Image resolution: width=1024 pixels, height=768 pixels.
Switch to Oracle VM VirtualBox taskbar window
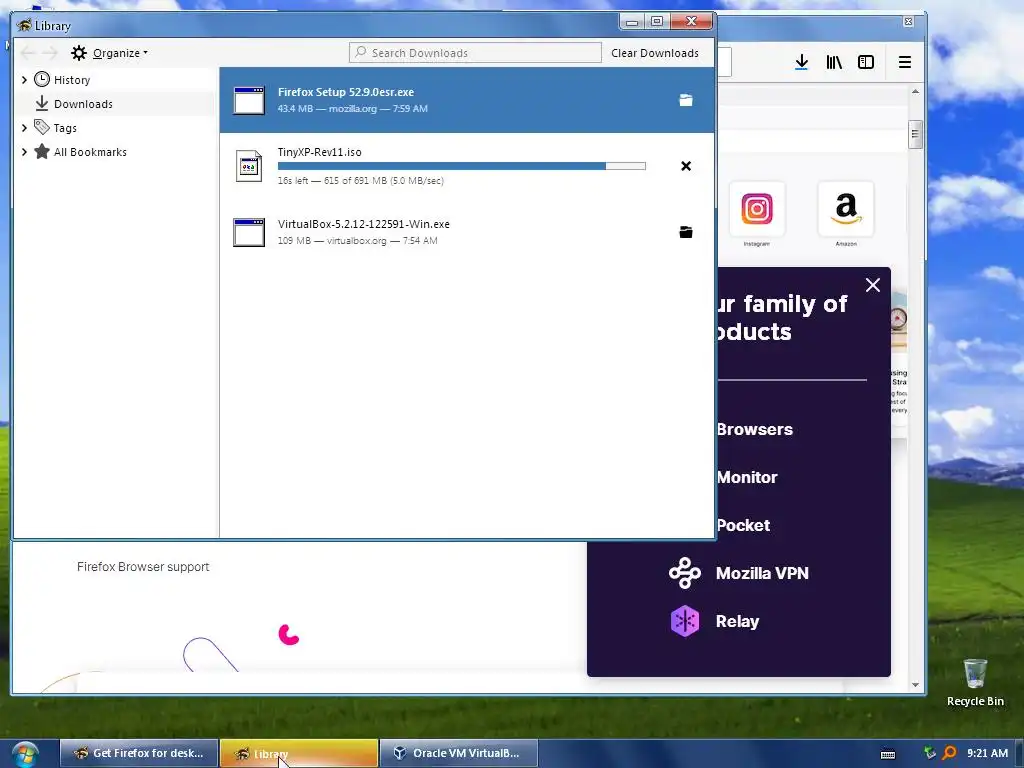click(458, 753)
